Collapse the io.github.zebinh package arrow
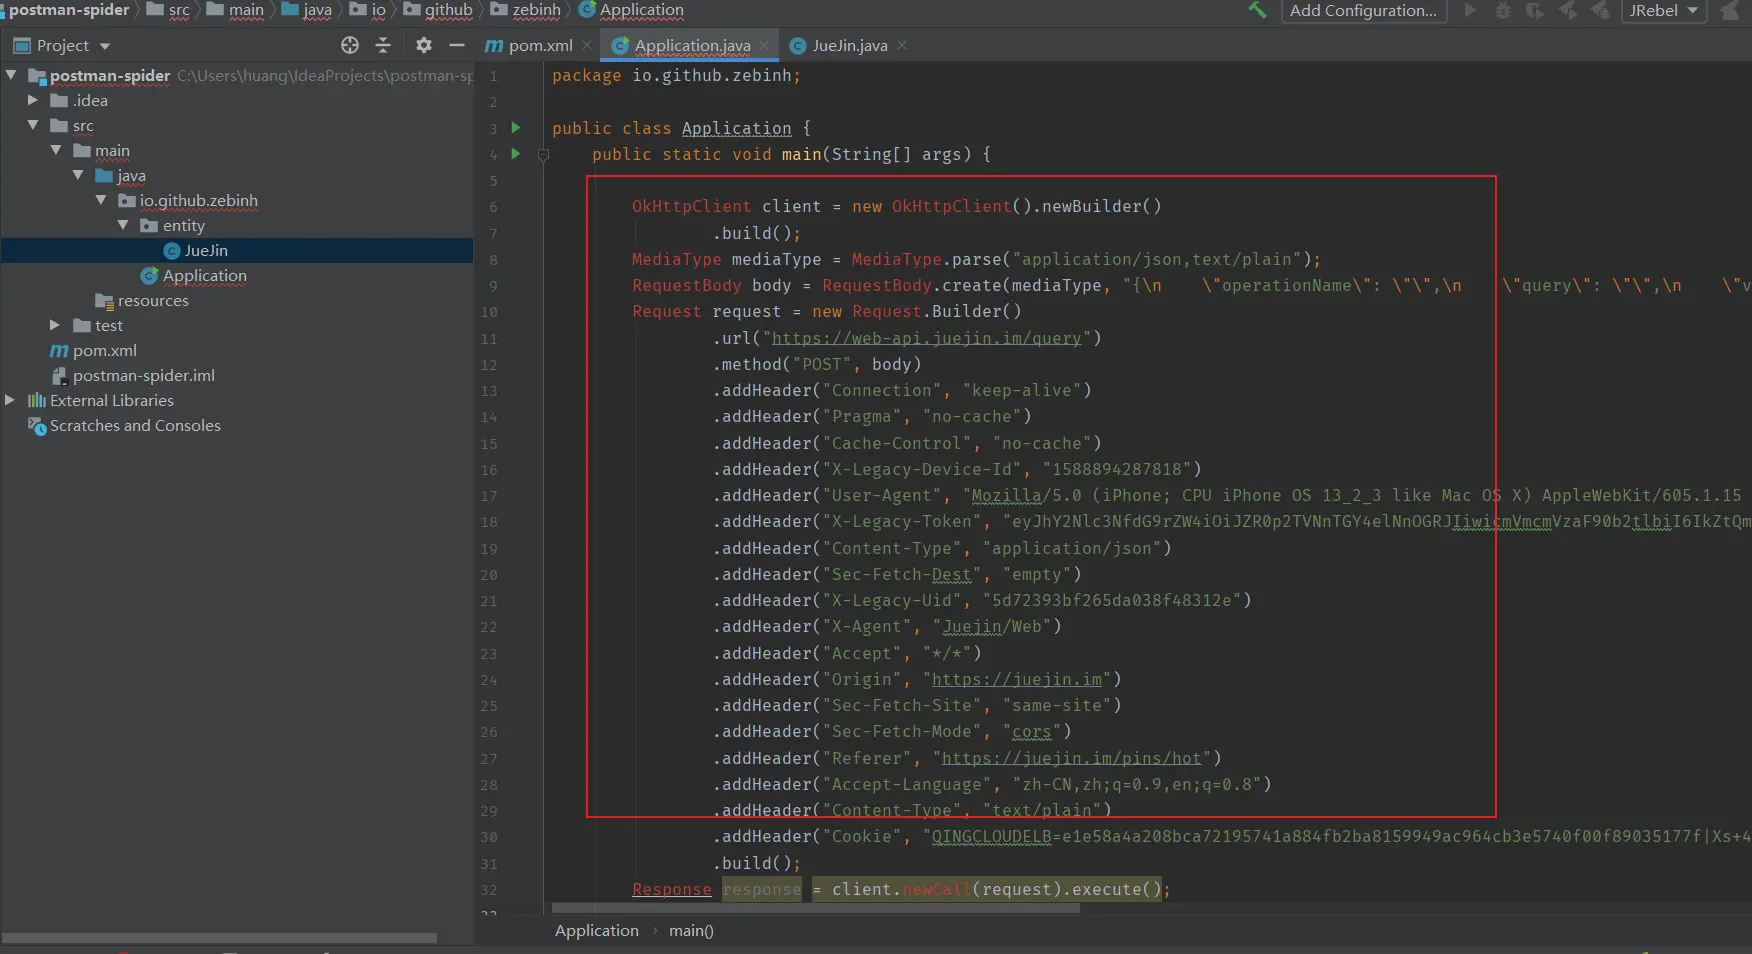The height and width of the screenshot is (954, 1752). (101, 200)
